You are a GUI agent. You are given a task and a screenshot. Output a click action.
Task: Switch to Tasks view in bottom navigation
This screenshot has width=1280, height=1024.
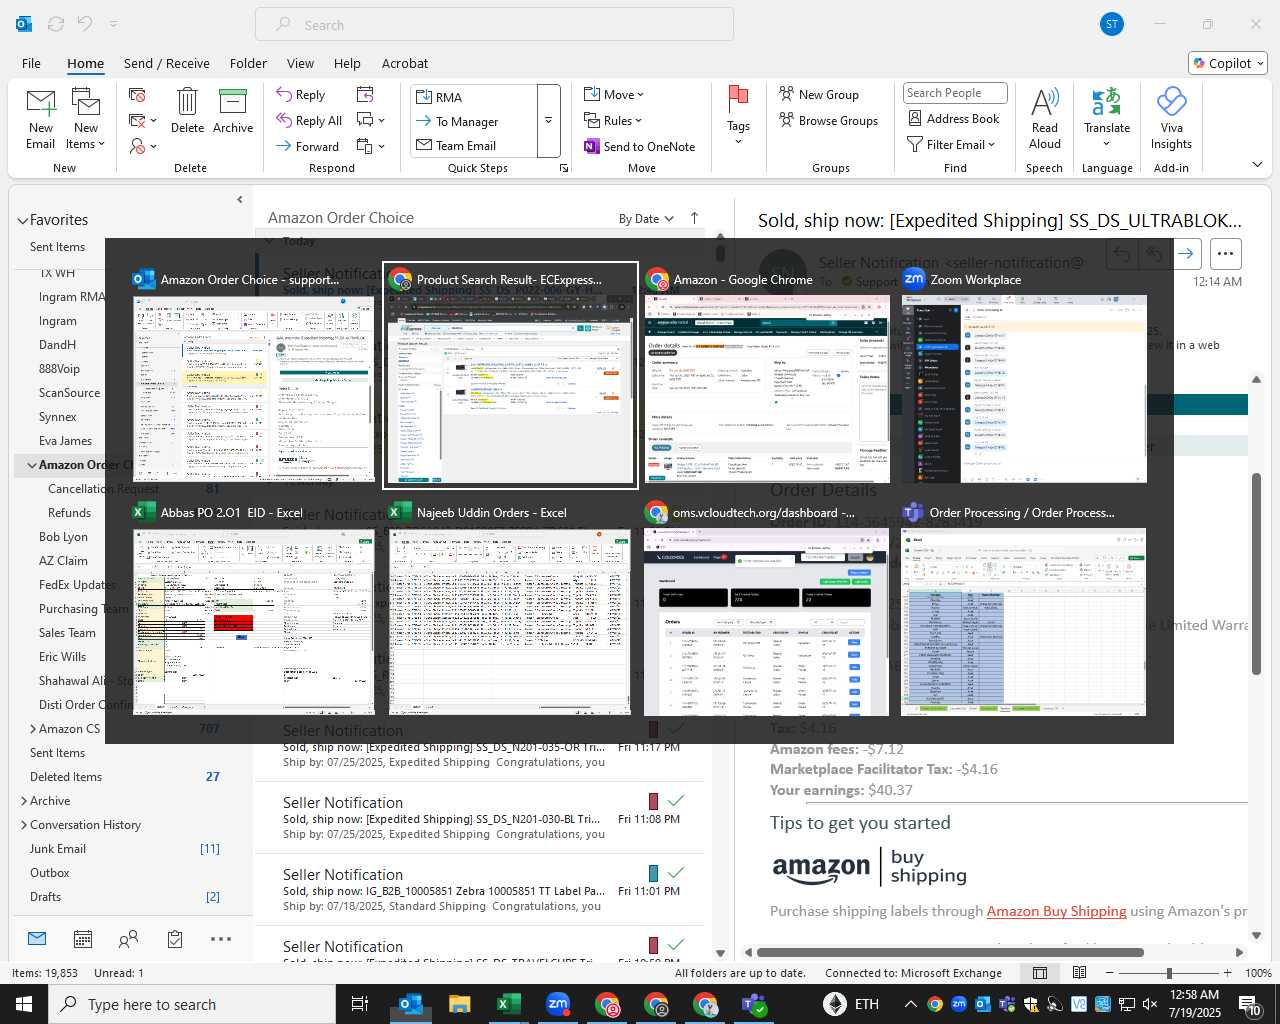click(x=175, y=939)
